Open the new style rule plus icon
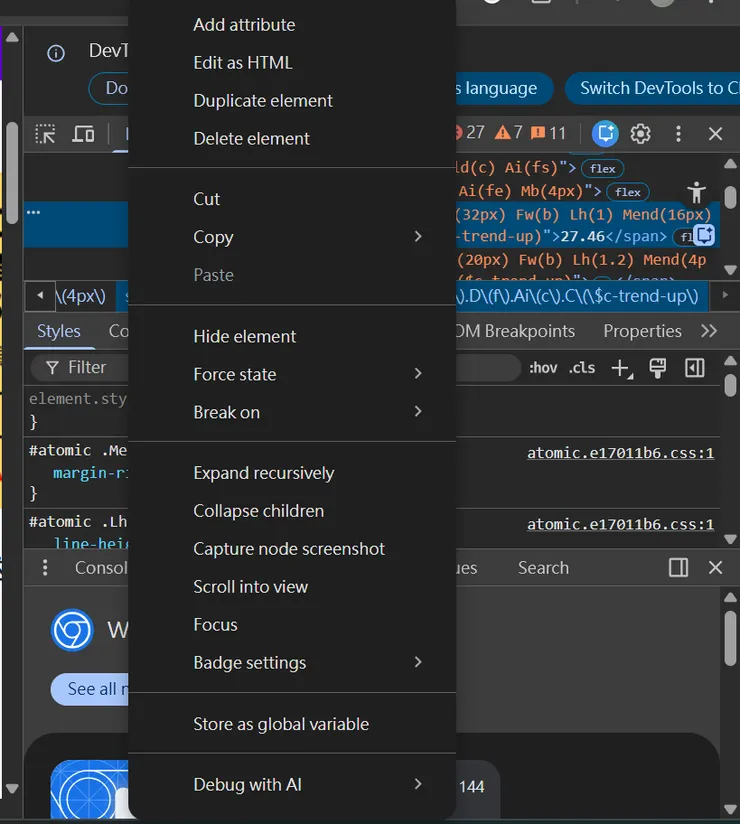Image resolution: width=740 pixels, height=824 pixels. 622,368
